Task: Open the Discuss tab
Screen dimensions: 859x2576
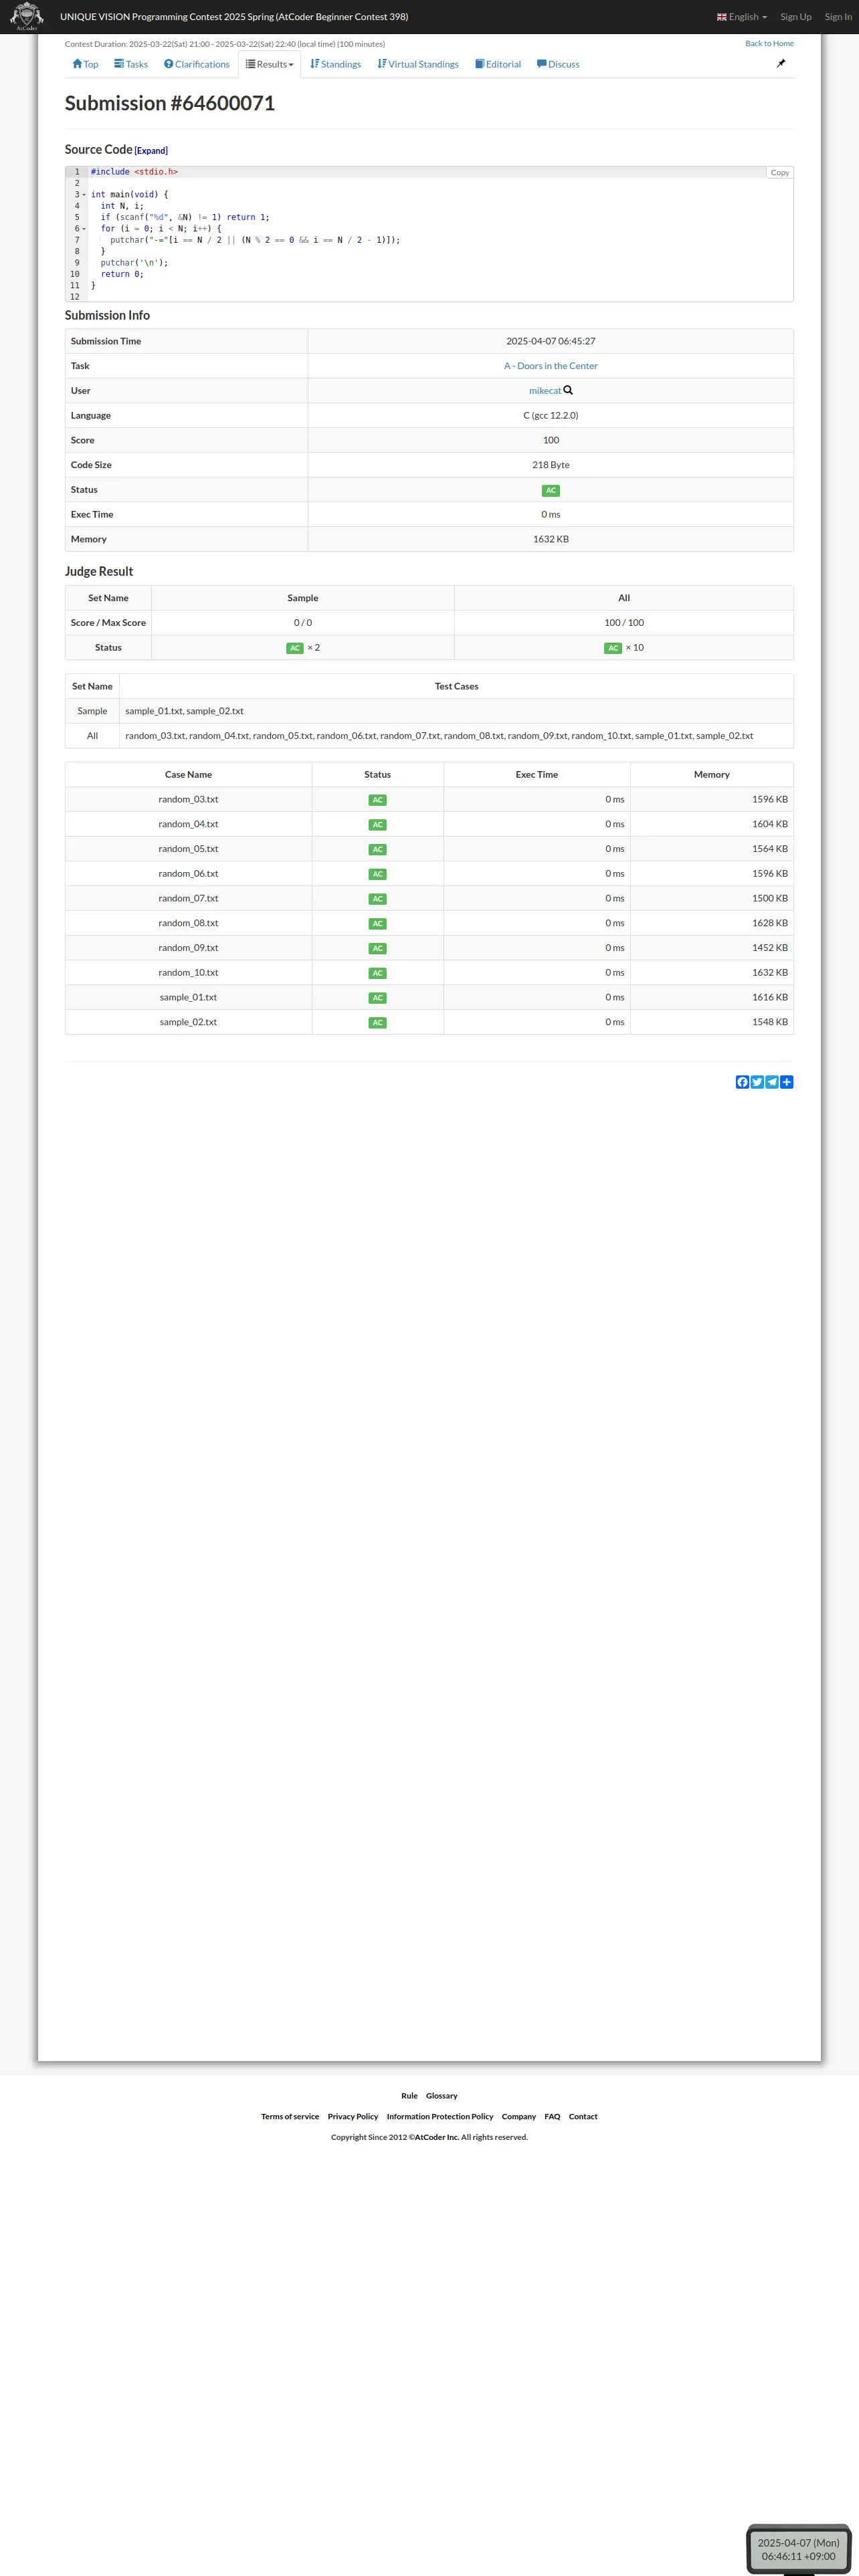Action: point(558,64)
